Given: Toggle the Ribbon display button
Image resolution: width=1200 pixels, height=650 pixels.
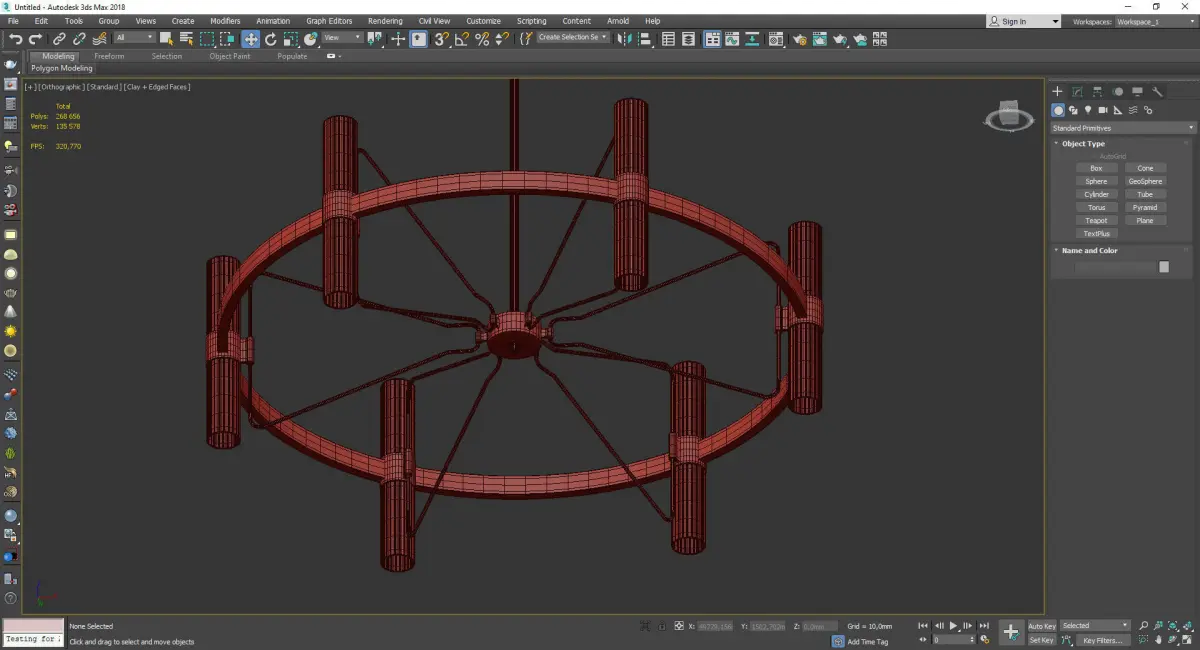Looking at the screenshot, I should tap(713, 39).
